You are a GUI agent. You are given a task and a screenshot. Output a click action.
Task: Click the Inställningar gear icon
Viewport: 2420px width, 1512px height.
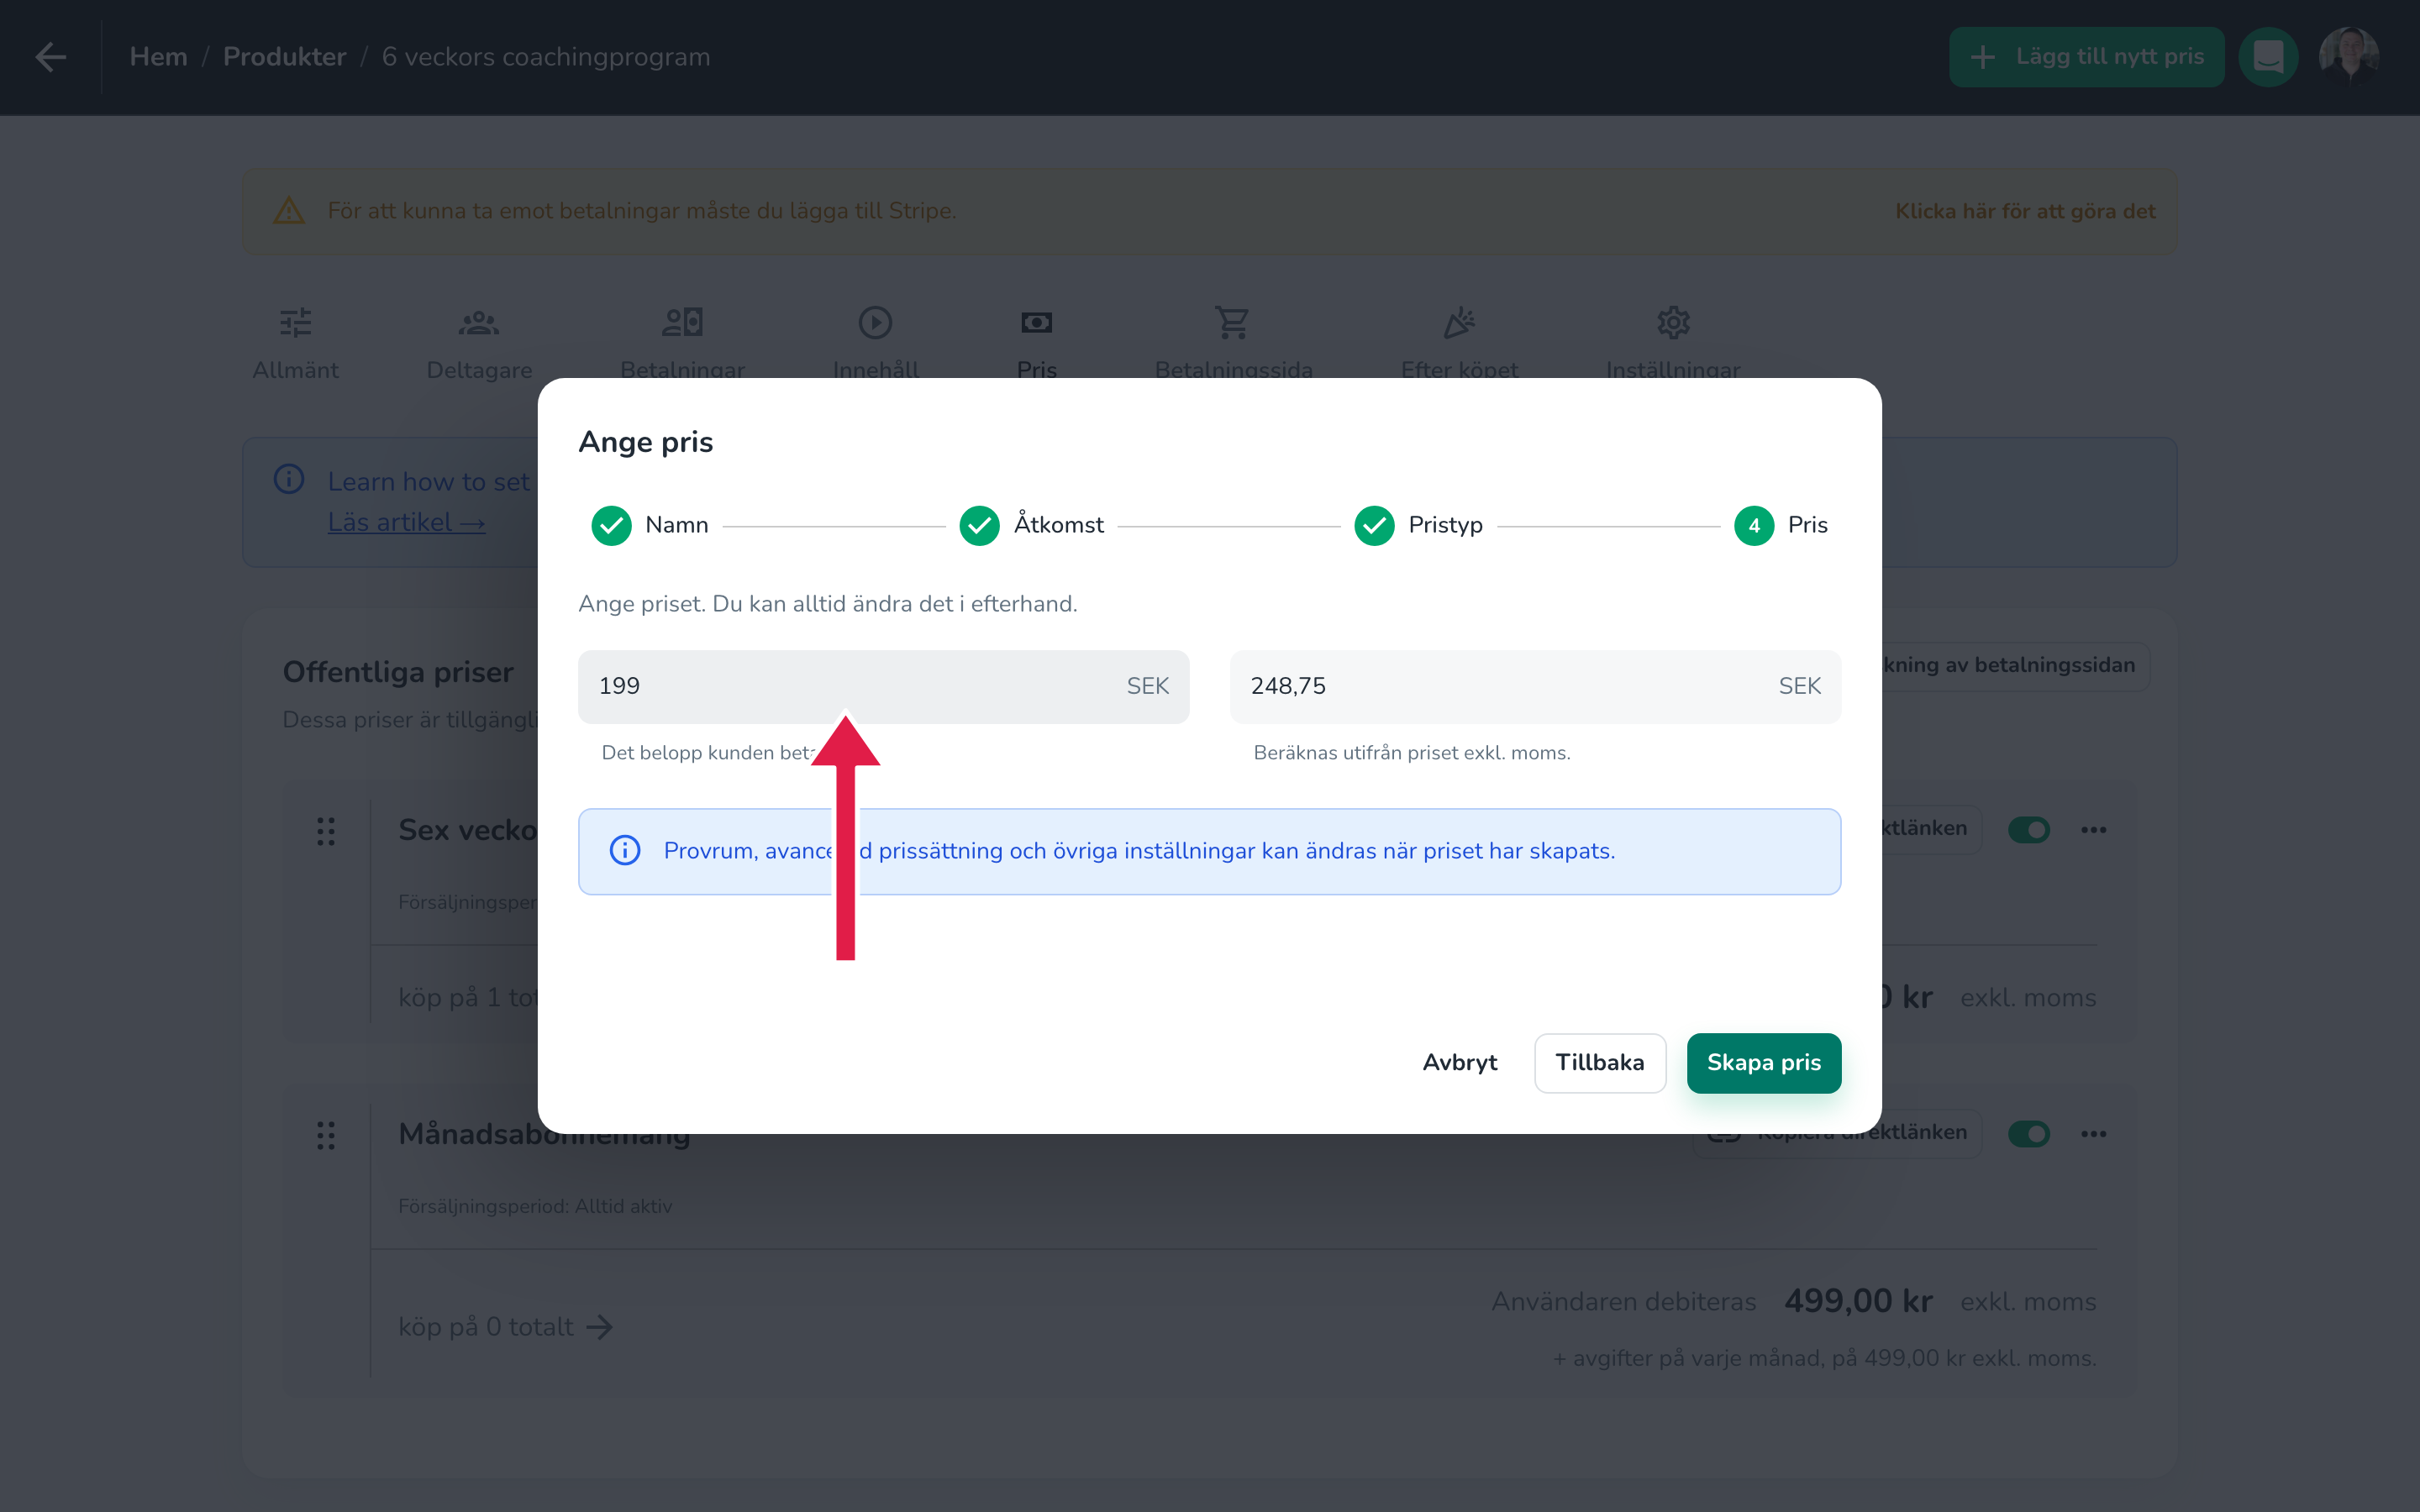point(1673,322)
